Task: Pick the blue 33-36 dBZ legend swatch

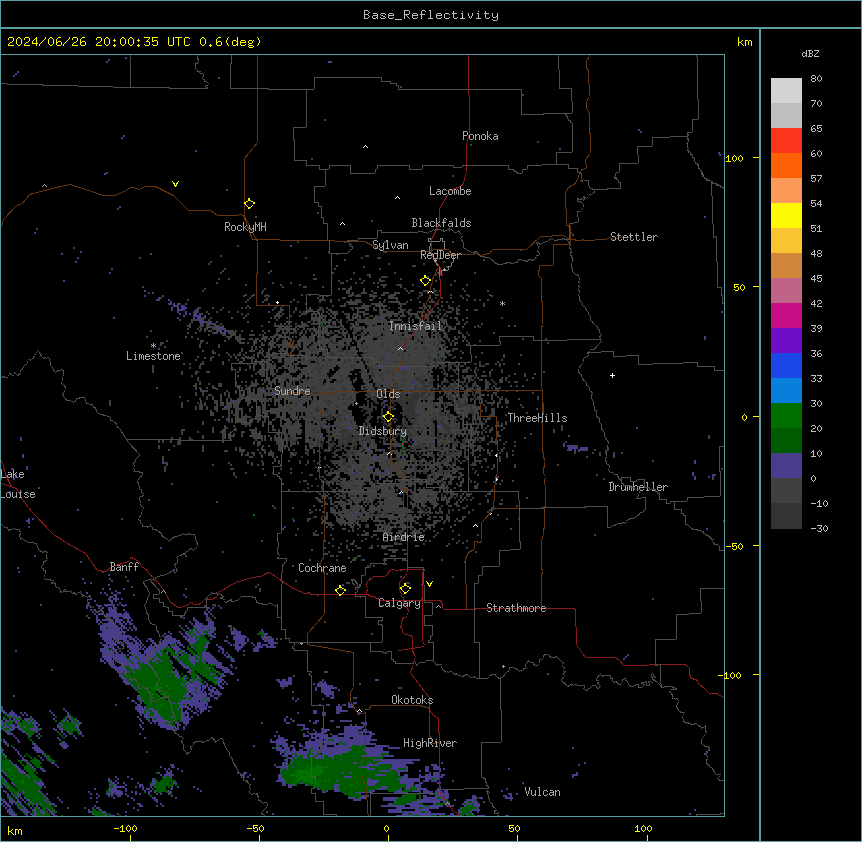Action: 786,365
